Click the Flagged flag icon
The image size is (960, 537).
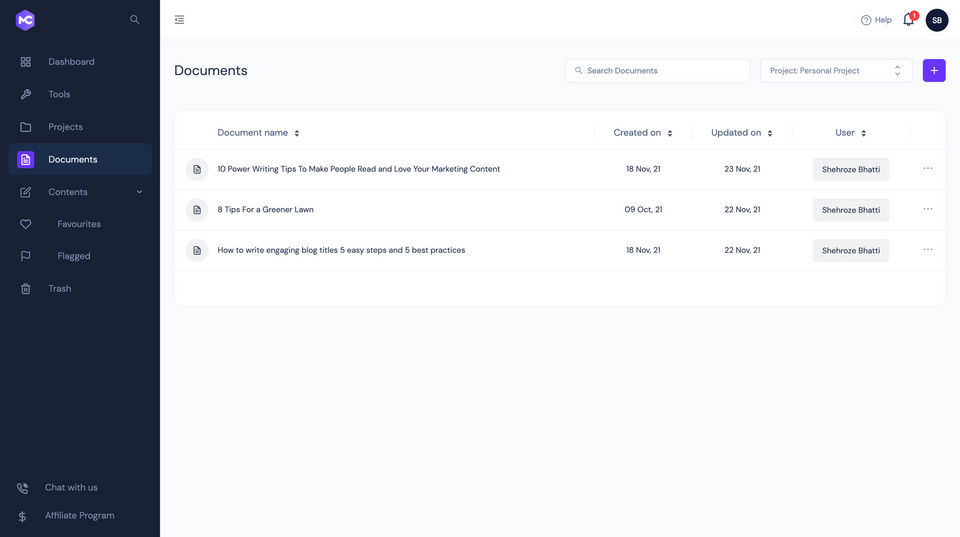click(26, 256)
